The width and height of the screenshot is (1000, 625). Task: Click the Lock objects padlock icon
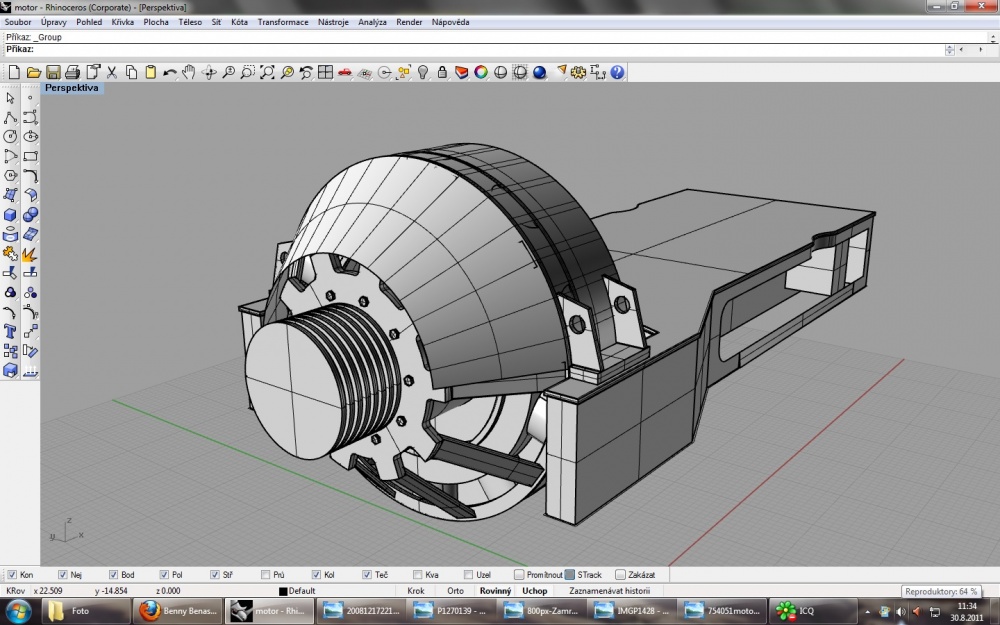tap(442, 72)
